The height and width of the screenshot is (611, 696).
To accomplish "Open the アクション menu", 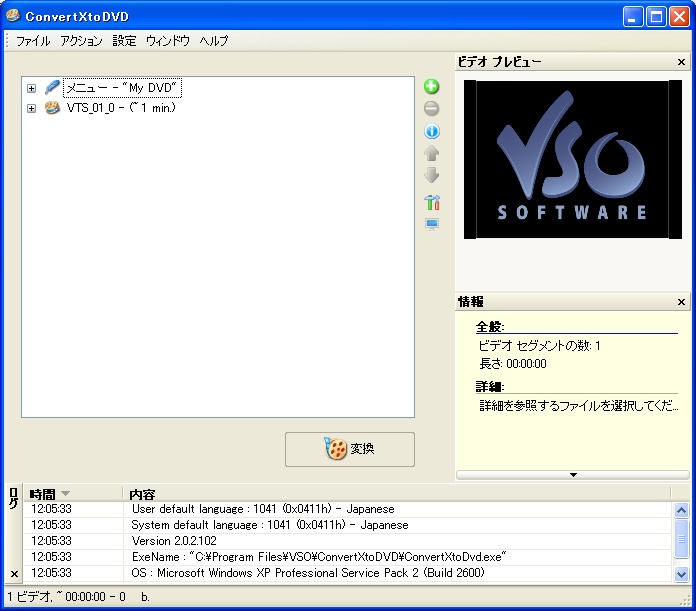I will [82, 41].
